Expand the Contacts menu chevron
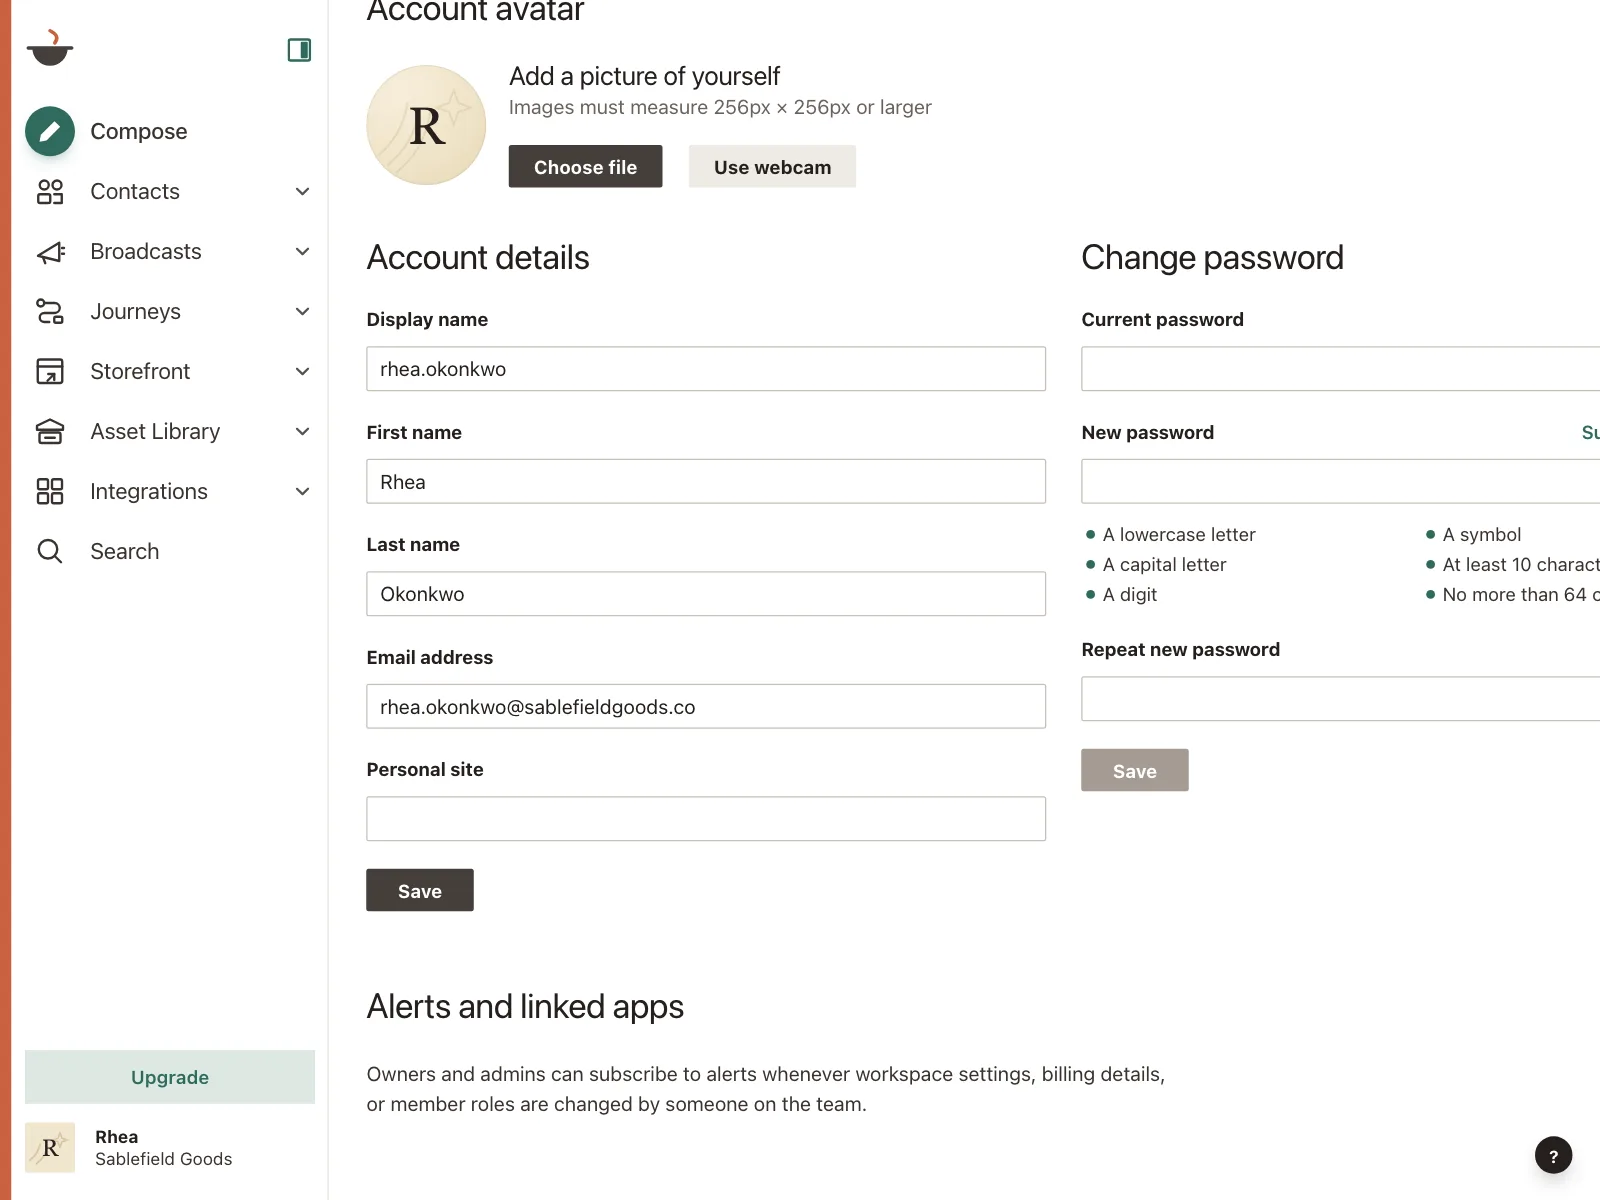 302,191
